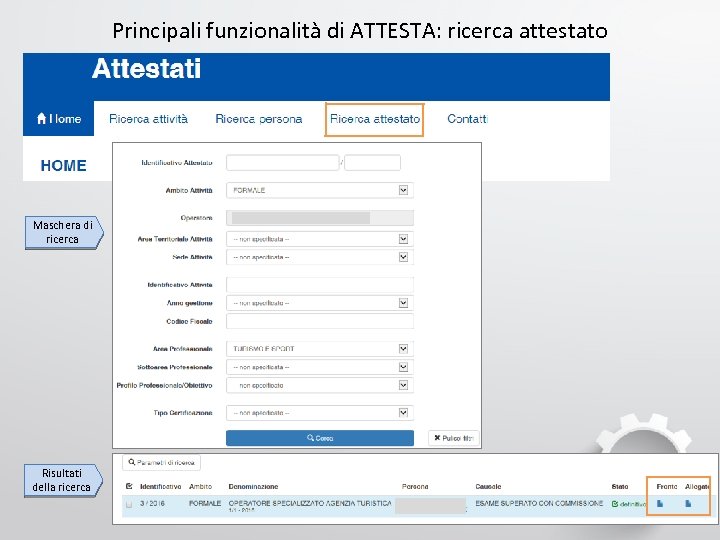
Task: Click the Ambito column header
Action: click(x=201, y=486)
